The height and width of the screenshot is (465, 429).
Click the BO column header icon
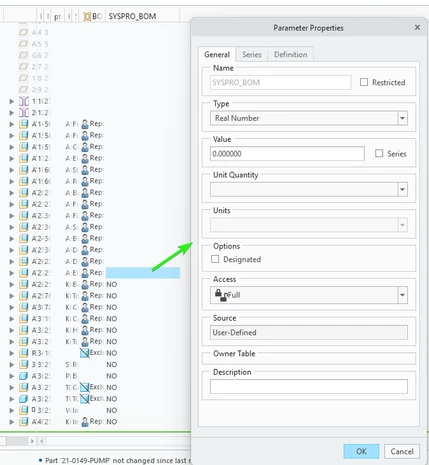click(x=87, y=16)
